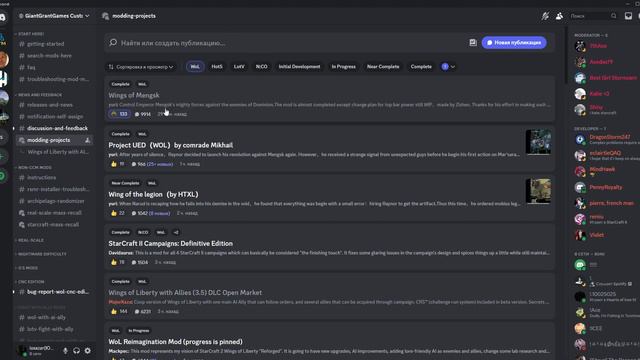Expand more tags dropdown after Complete filter
Image resolution: width=640 pixels, height=360 pixels.
(448, 67)
